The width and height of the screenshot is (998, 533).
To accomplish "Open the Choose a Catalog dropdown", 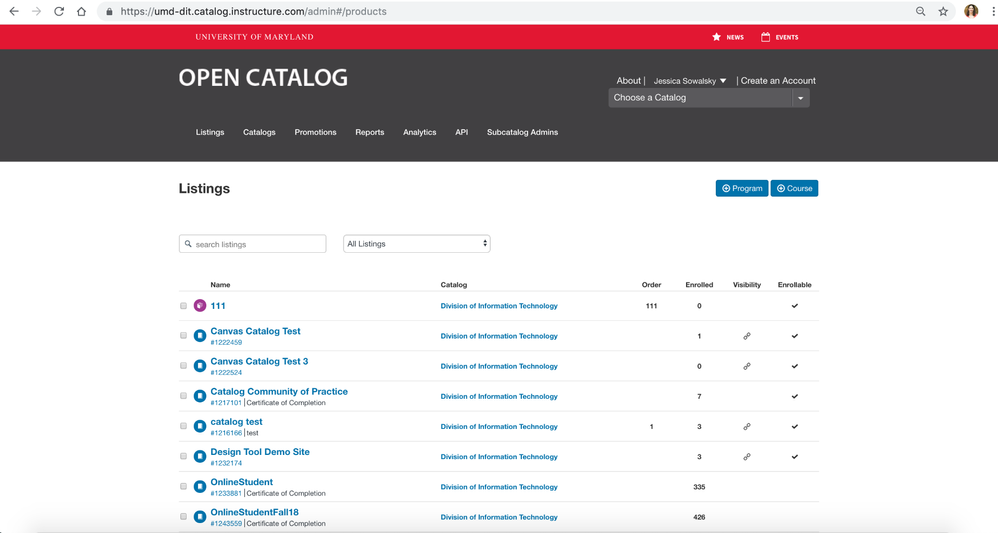I will coord(709,97).
